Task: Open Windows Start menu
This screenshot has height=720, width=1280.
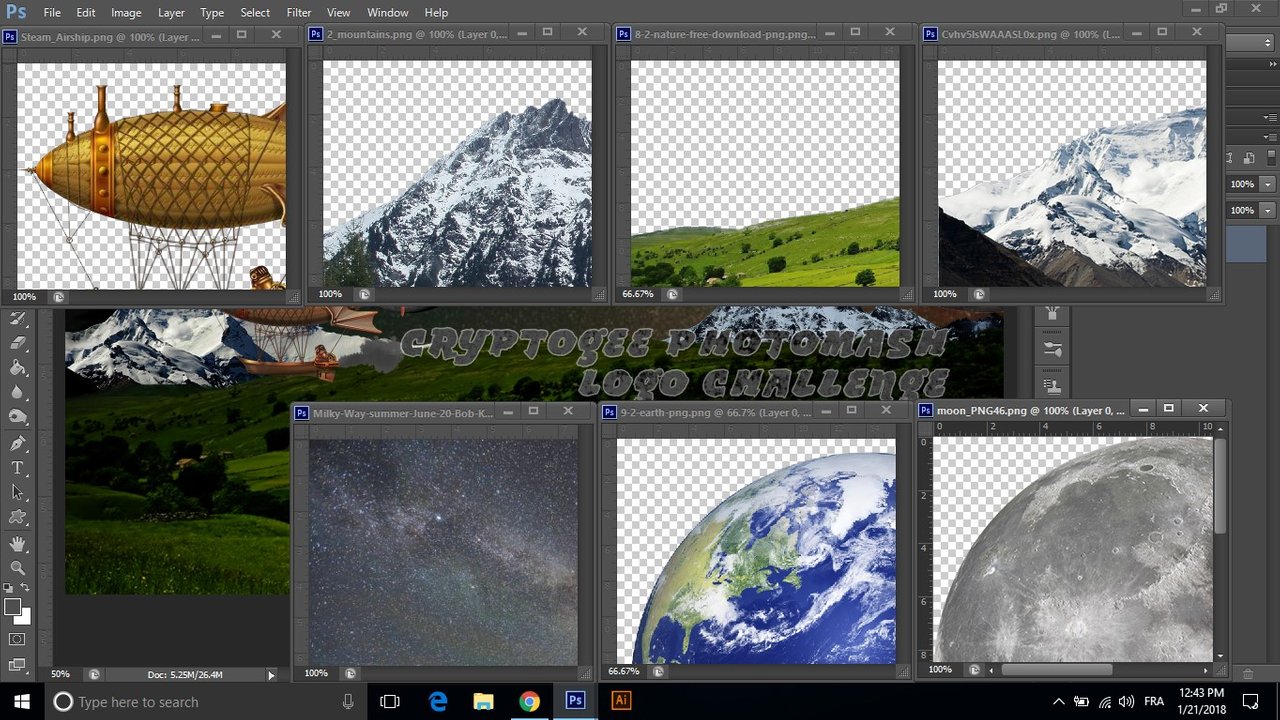Action: [x=21, y=701]
